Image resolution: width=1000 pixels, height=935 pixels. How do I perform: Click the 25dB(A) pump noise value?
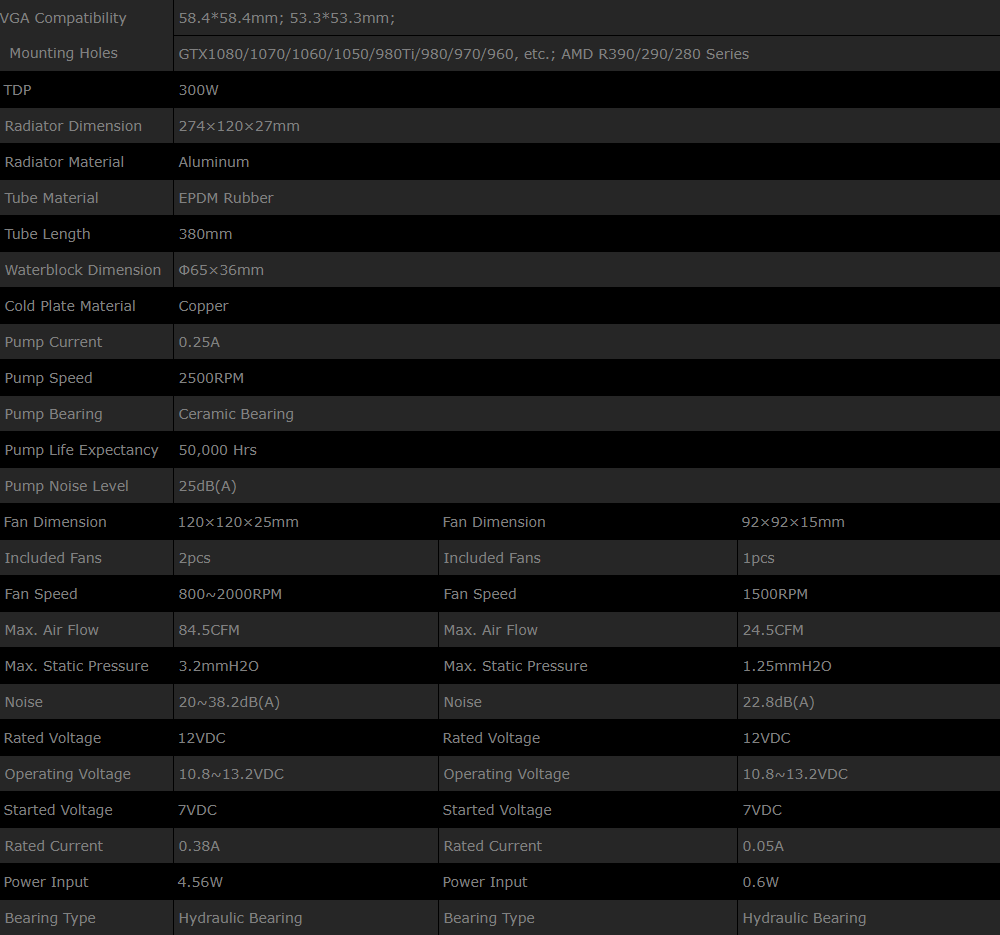pos(207,486)
